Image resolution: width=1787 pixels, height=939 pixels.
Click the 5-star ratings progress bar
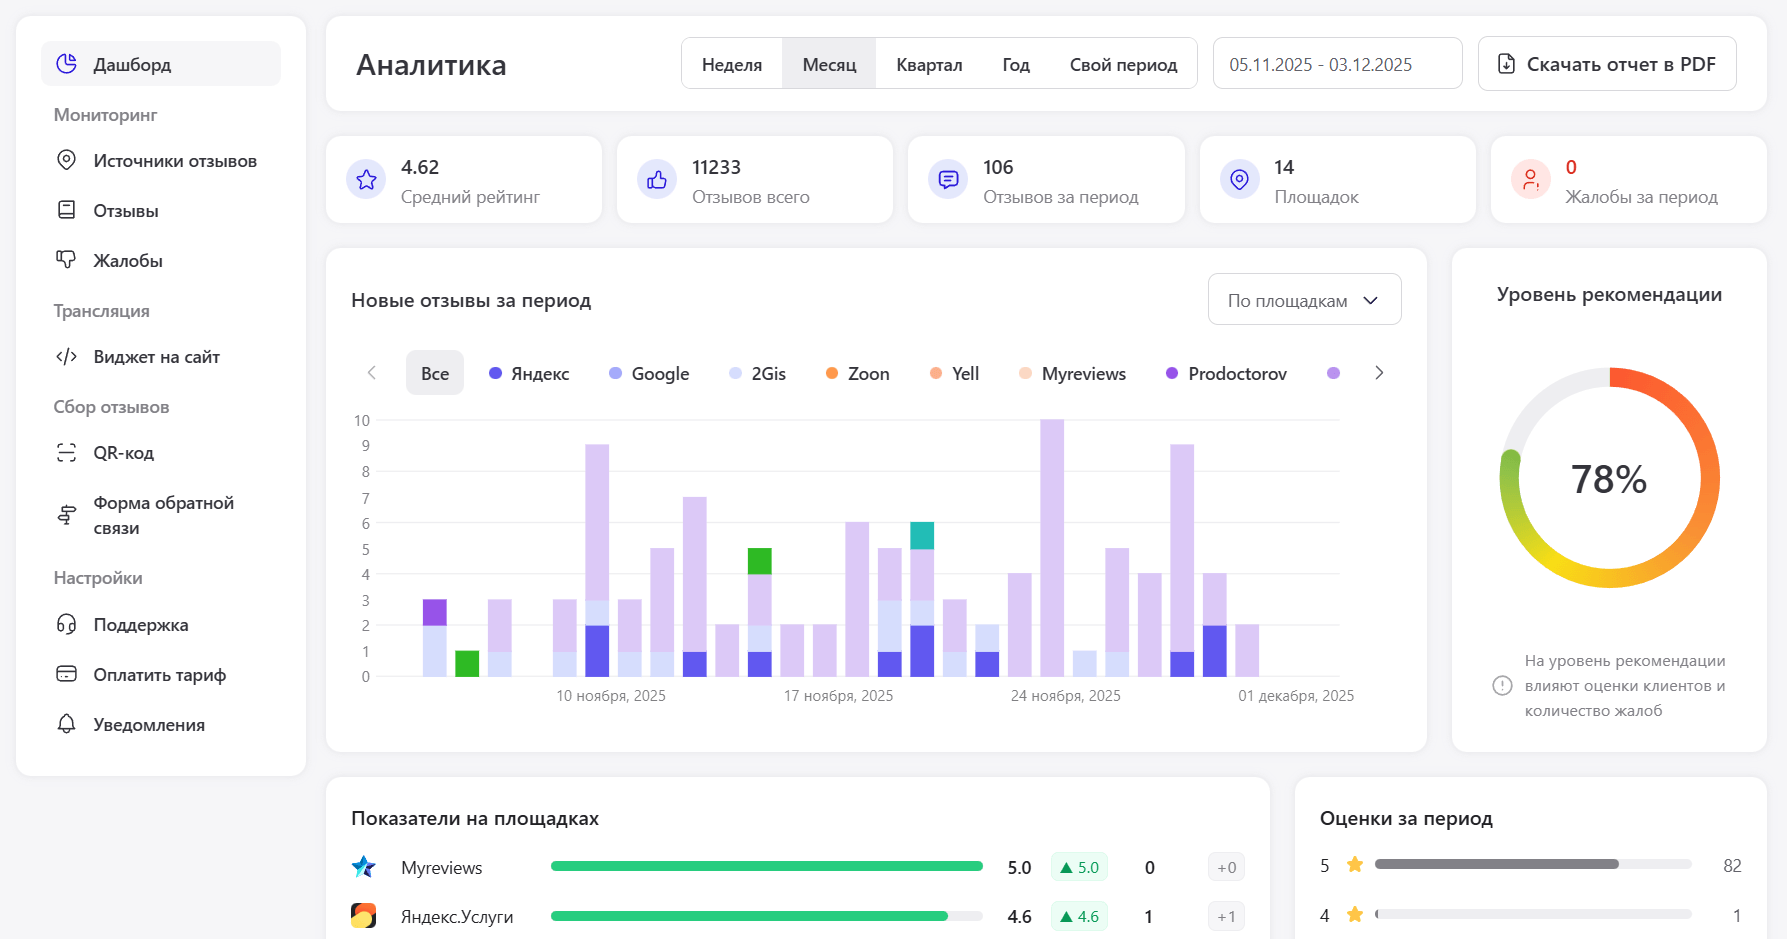pos(1532,864)
